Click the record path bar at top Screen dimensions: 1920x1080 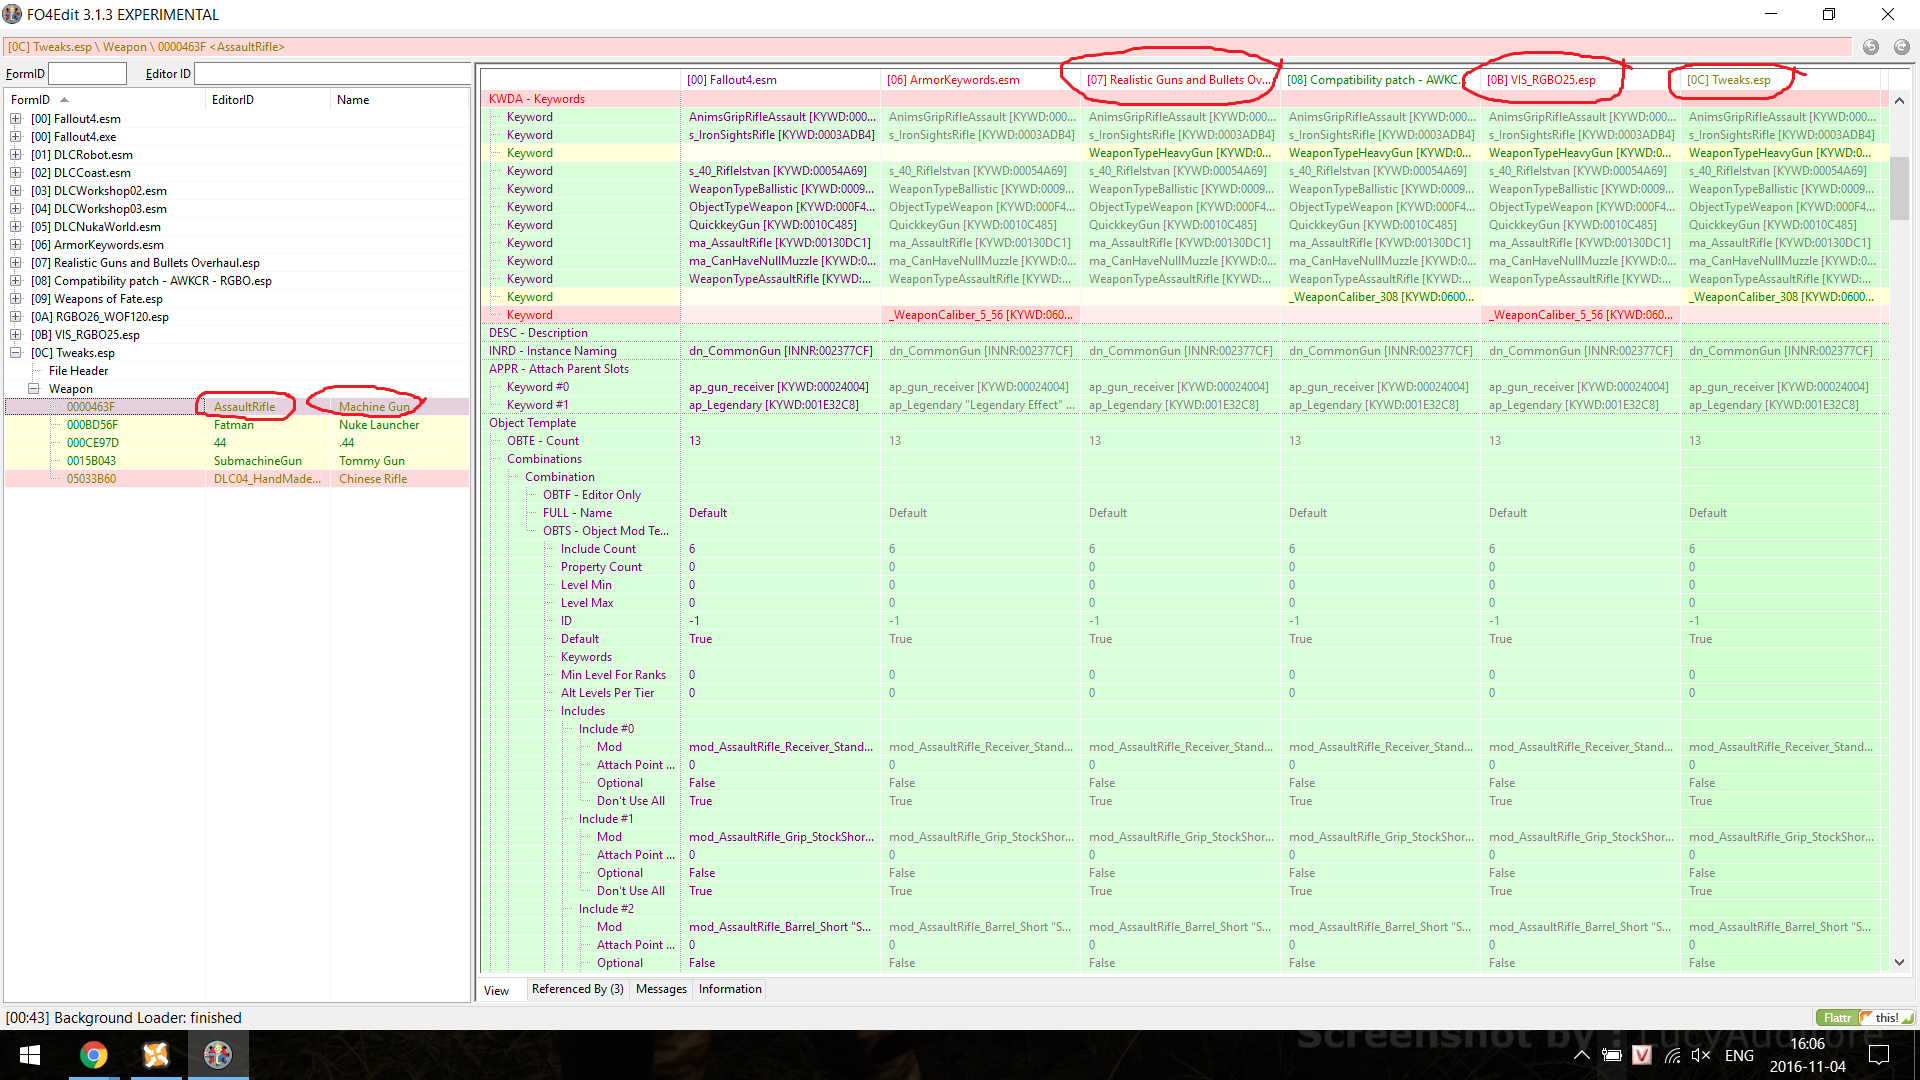tap(928, 47)
